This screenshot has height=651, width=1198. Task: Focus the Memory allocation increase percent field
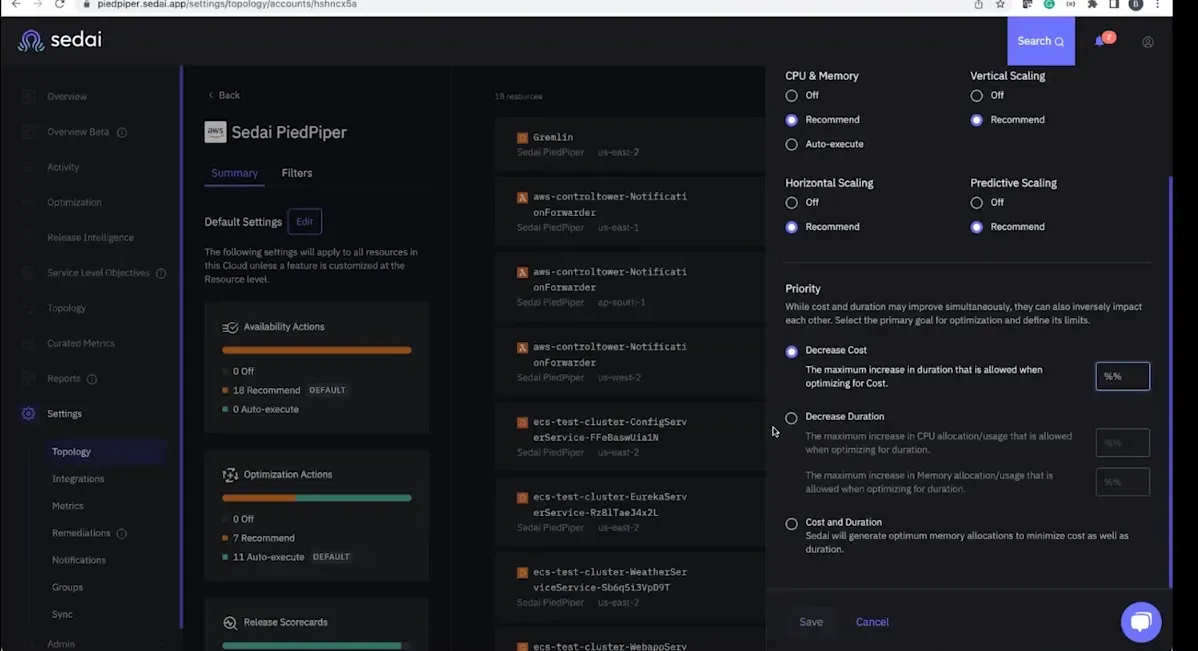tap(1122, 482)
